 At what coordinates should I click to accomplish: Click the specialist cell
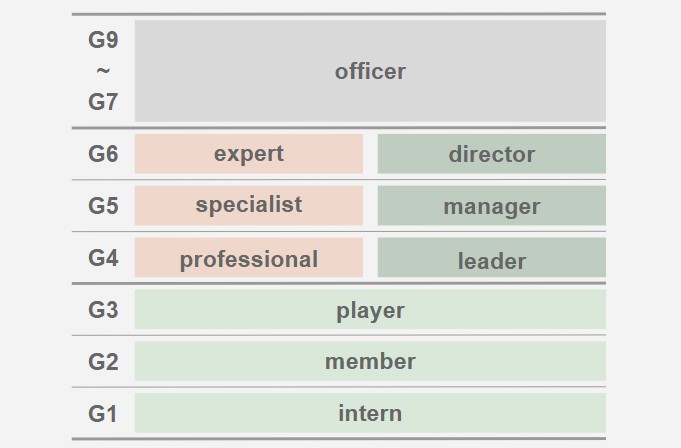[x=249, y=205]
